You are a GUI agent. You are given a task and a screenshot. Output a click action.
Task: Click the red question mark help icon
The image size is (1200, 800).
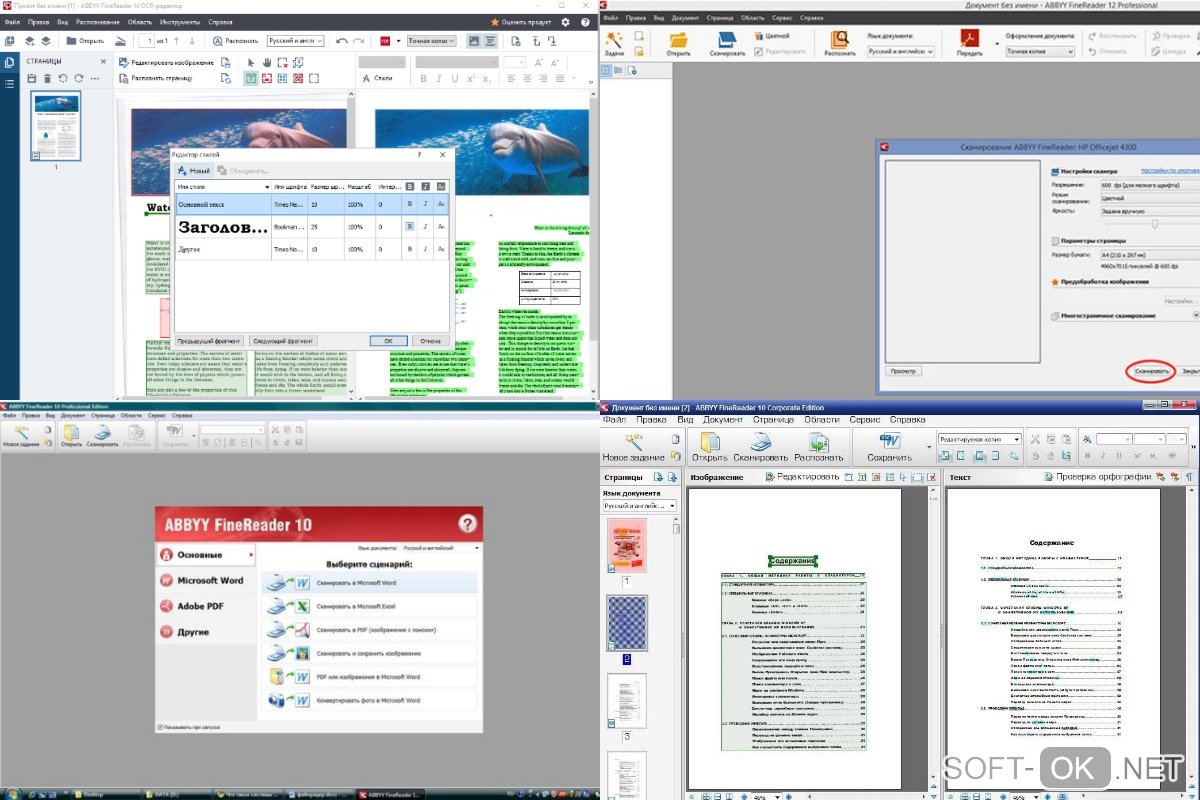click(467, 523)
